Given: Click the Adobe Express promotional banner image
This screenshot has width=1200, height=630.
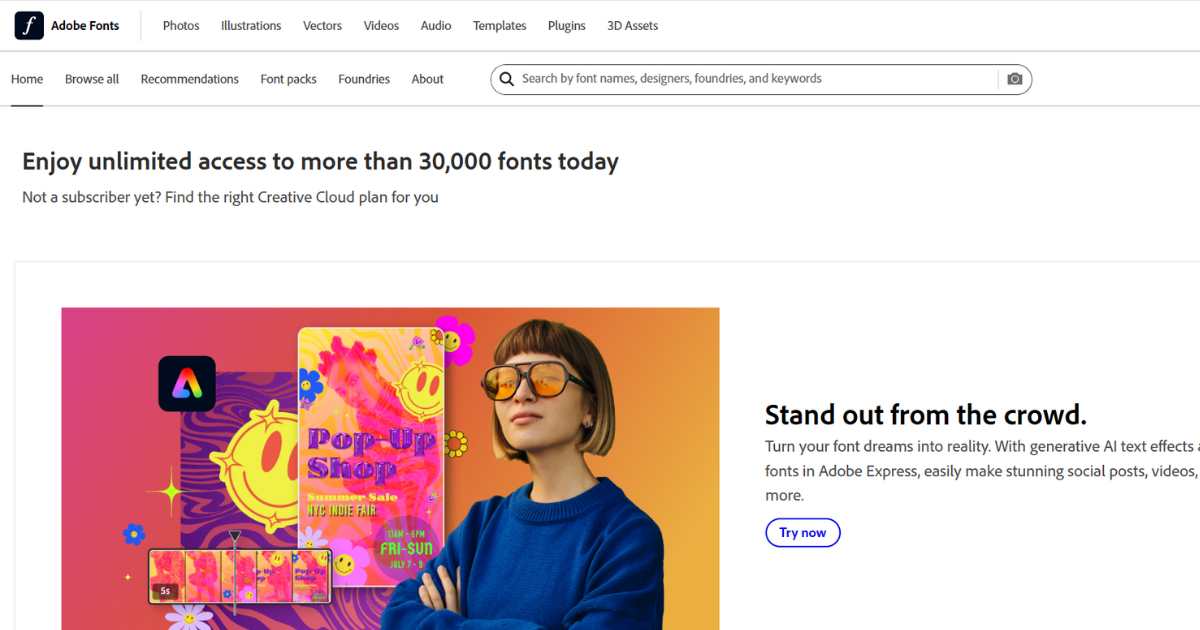Looking at the screenshot, I should 390,468.
